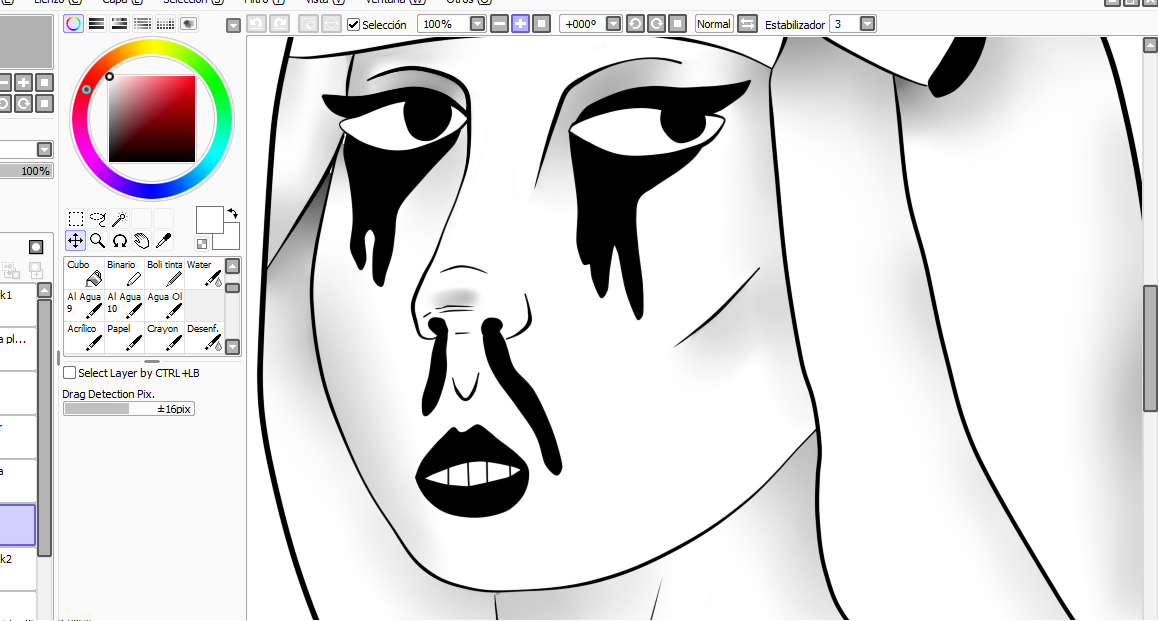Show the color wheel panel

pyautogui.click(x=73, y=24)
